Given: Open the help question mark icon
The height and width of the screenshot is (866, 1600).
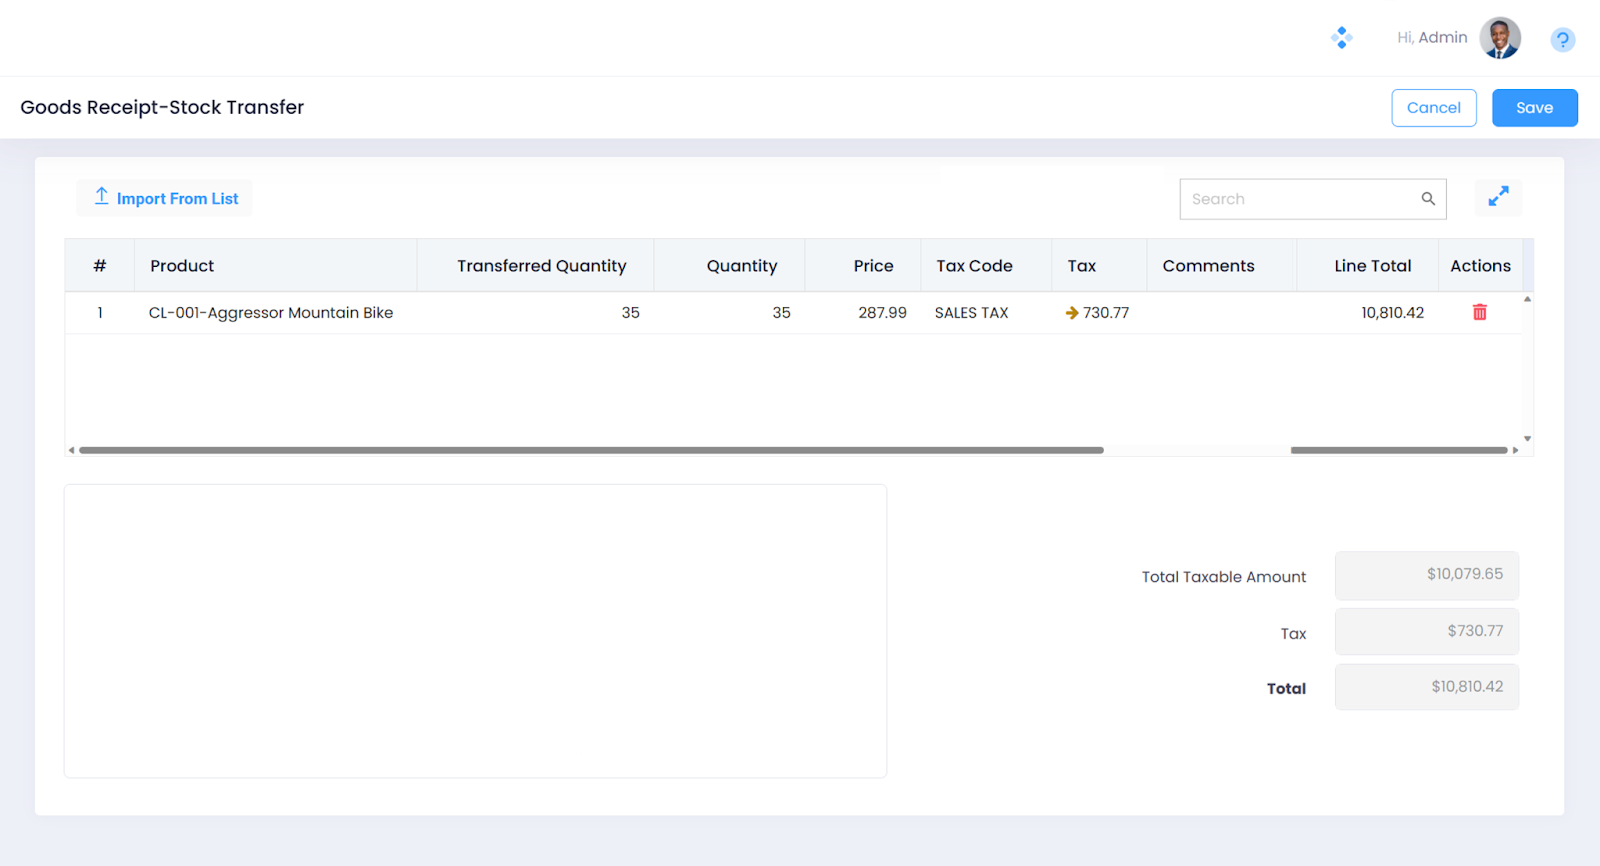Looking at the screenshot, I should [1562, 39].
